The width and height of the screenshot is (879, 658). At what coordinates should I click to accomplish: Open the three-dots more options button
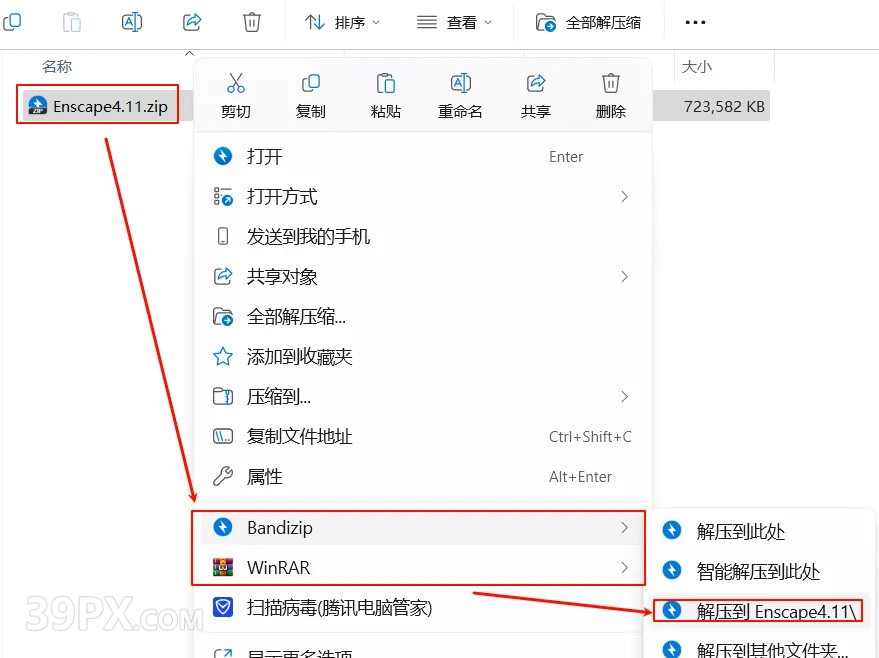[x=694, y=22]
